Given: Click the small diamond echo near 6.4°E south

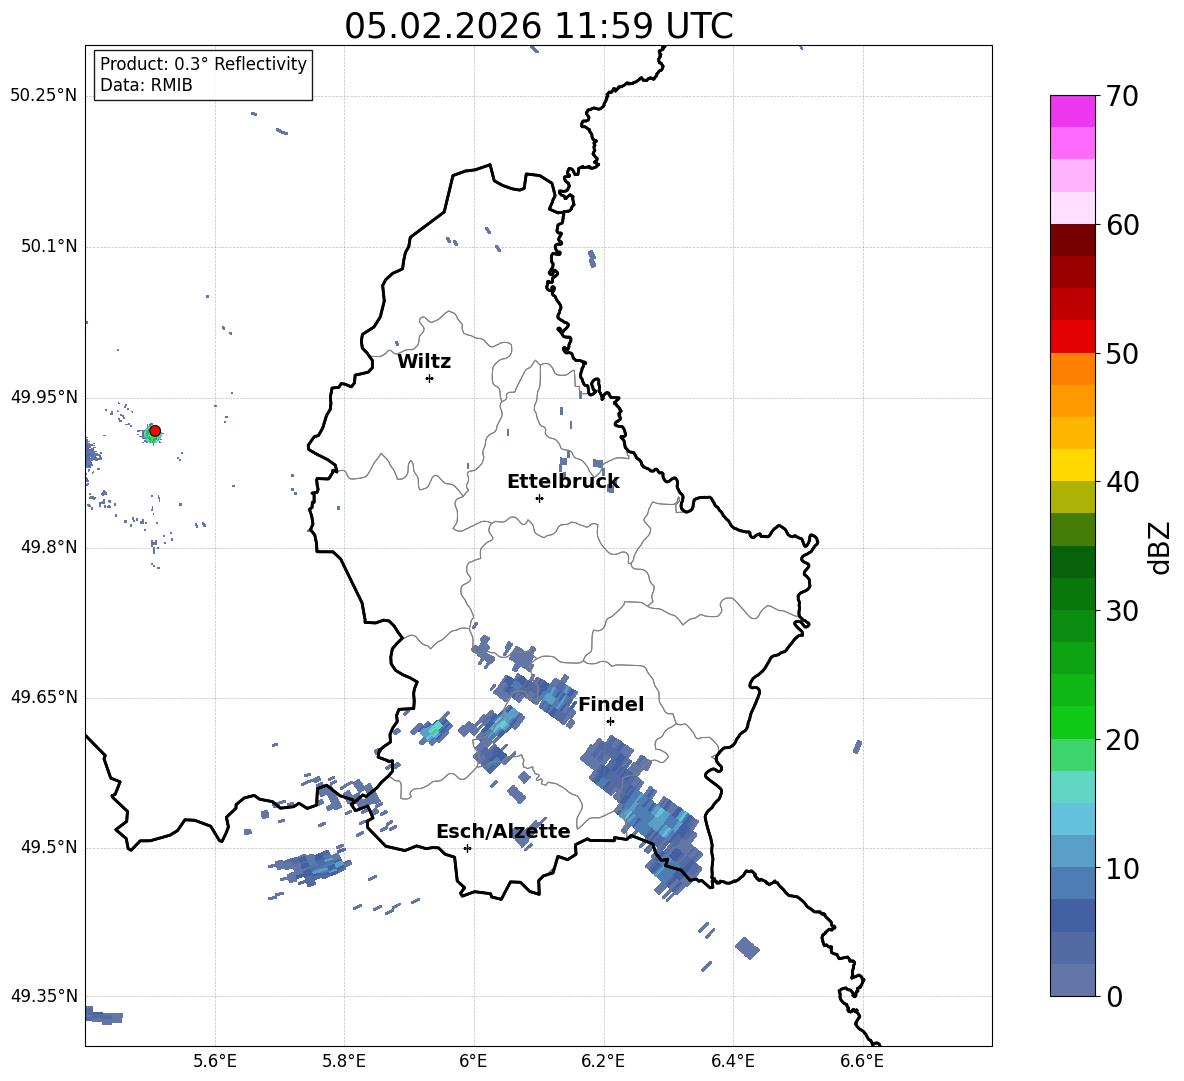Looking at the screenshot, I should click(748, 947).
